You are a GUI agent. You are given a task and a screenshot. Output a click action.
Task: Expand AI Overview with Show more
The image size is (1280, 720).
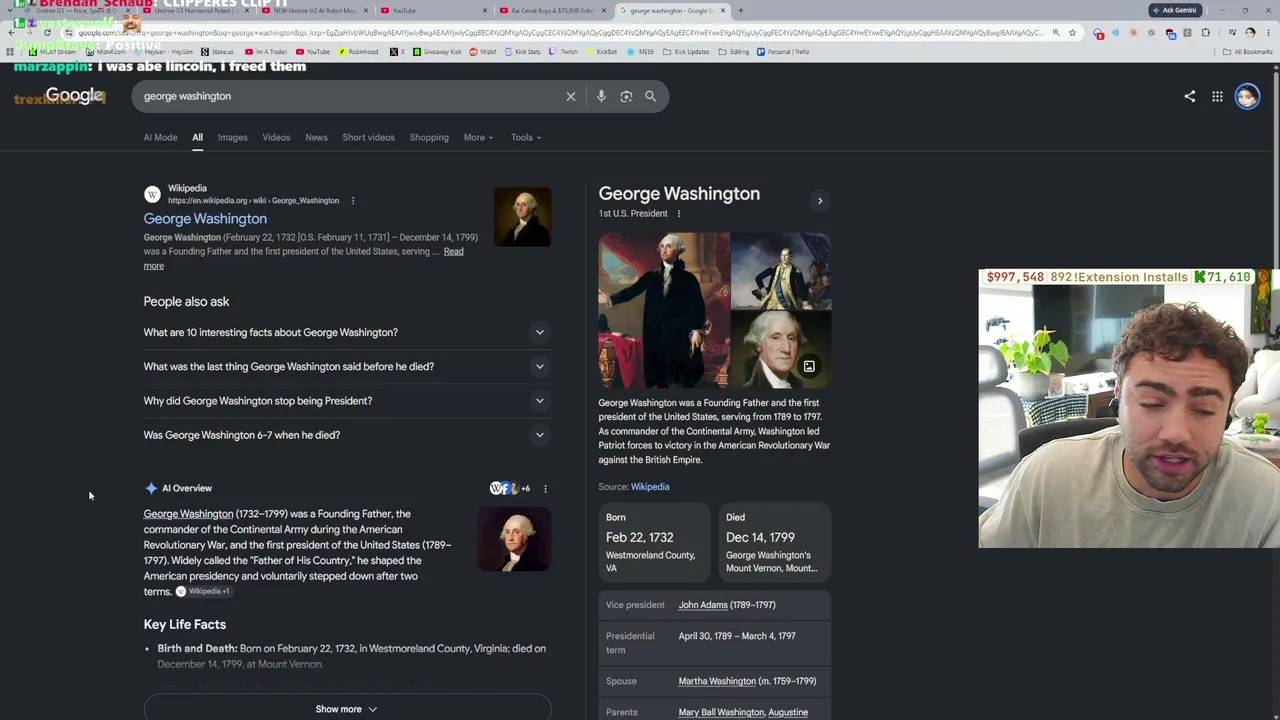(346, 709)
